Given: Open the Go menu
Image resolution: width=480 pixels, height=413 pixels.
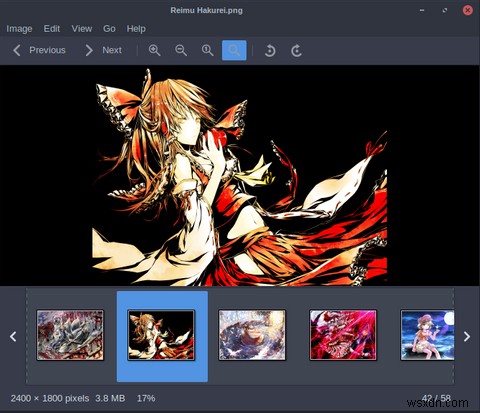Looking at the screenshot, I should [109, 29].
